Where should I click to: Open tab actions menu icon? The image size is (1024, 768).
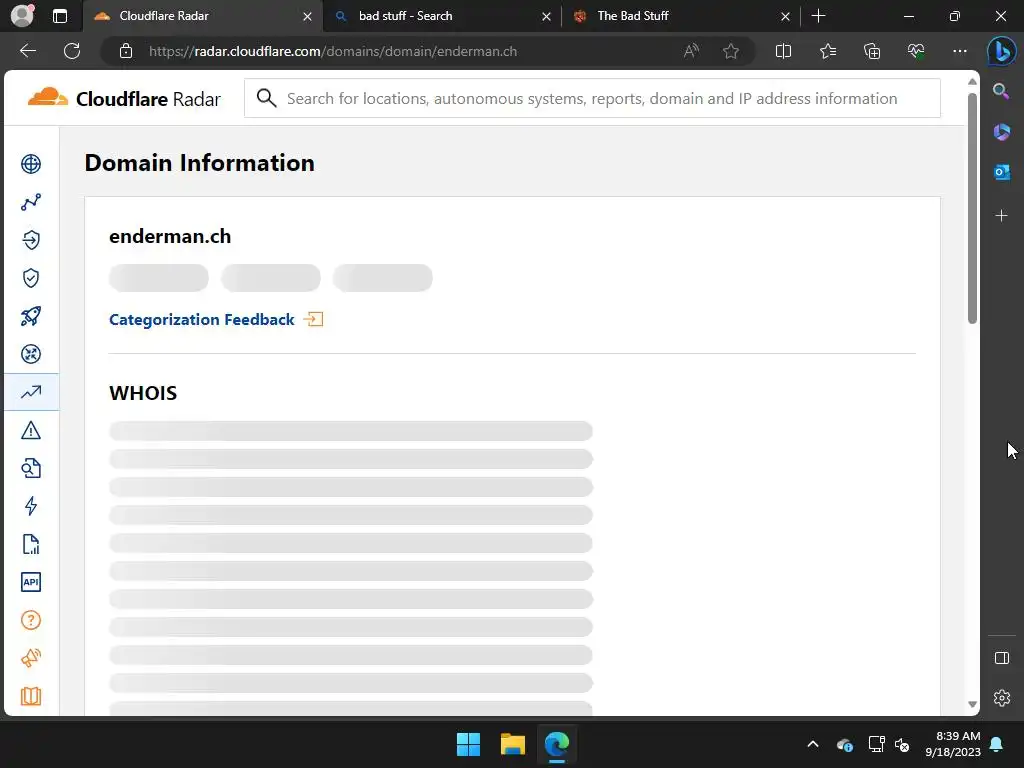59,16
